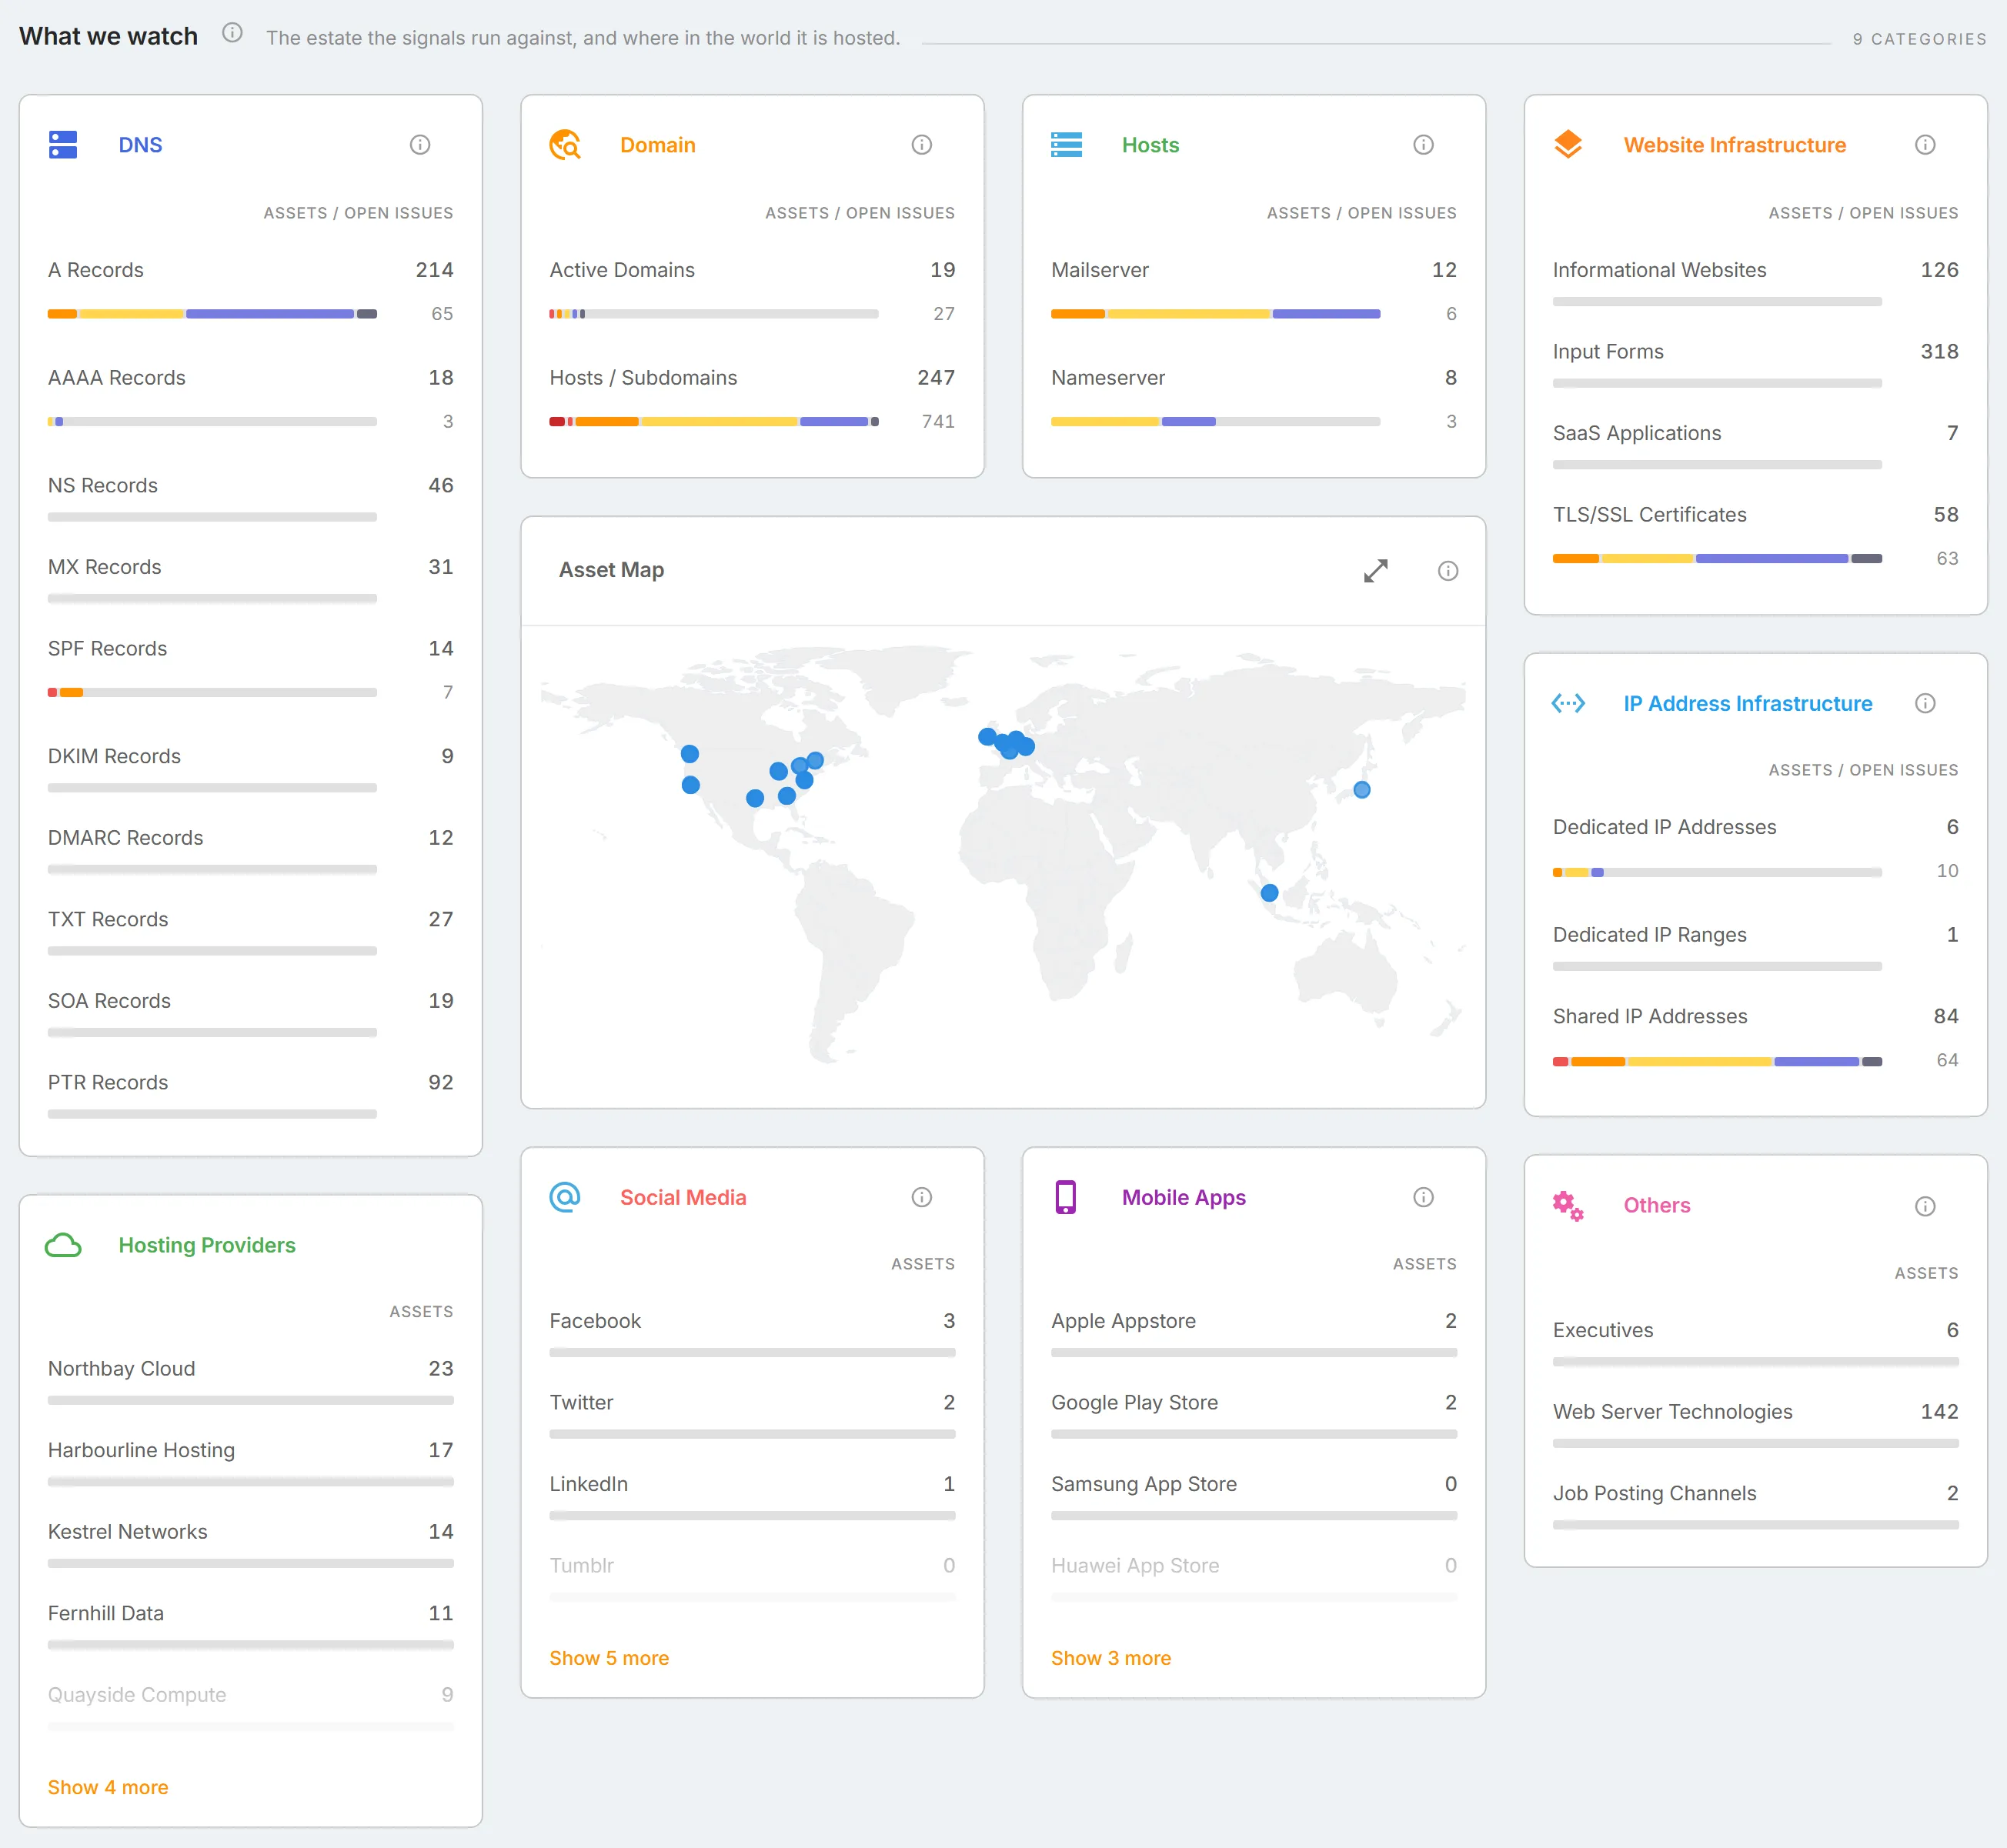
Task: Open the Website Infrastructure info icon
Action: coord(1925,145)
